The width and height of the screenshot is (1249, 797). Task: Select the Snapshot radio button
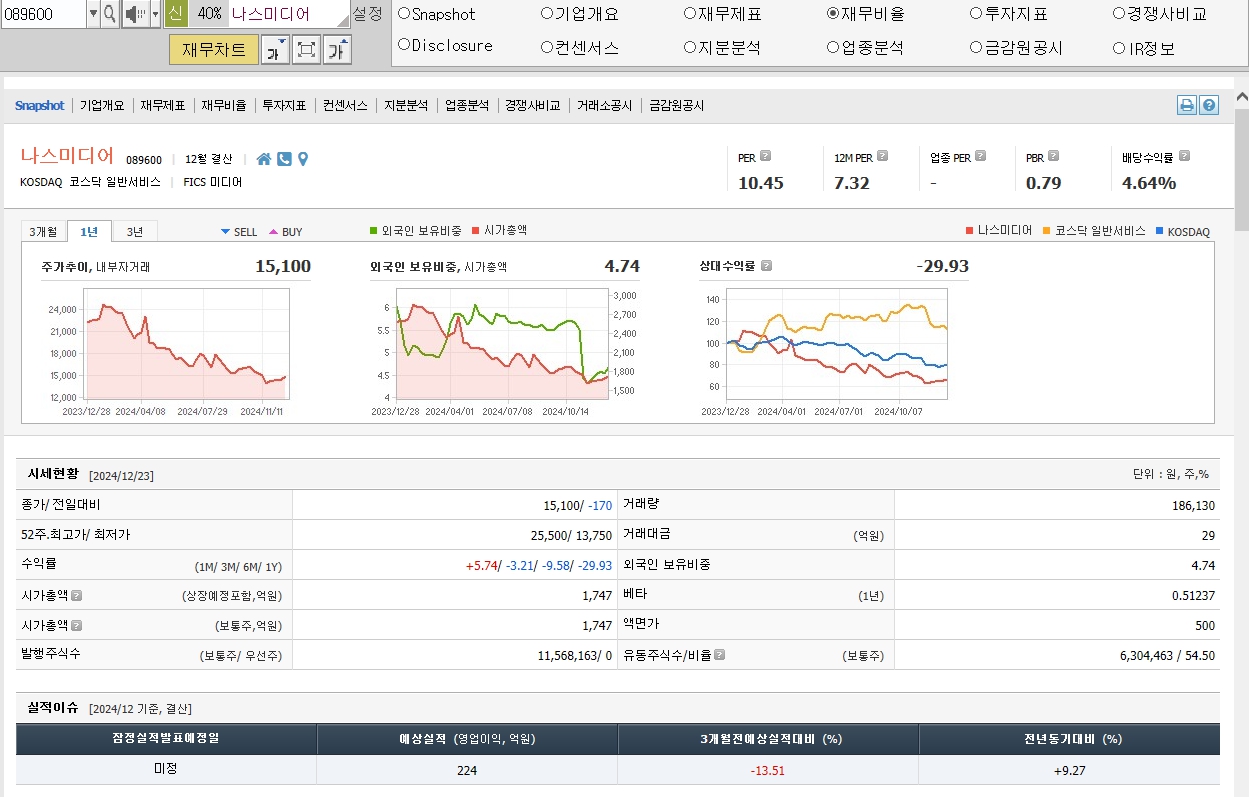point(404,14)
